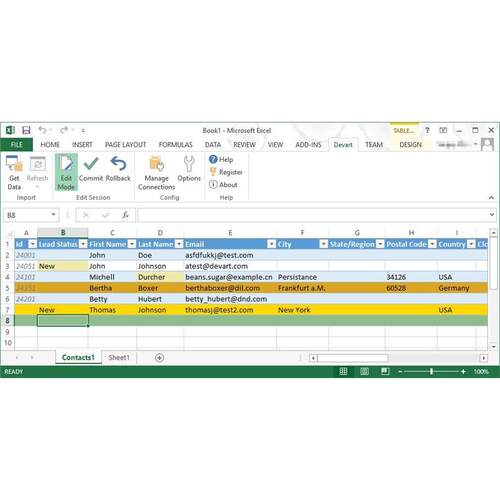Open the Lead Status filter dropdown
The image size is (500, 500).
[83, 244]
